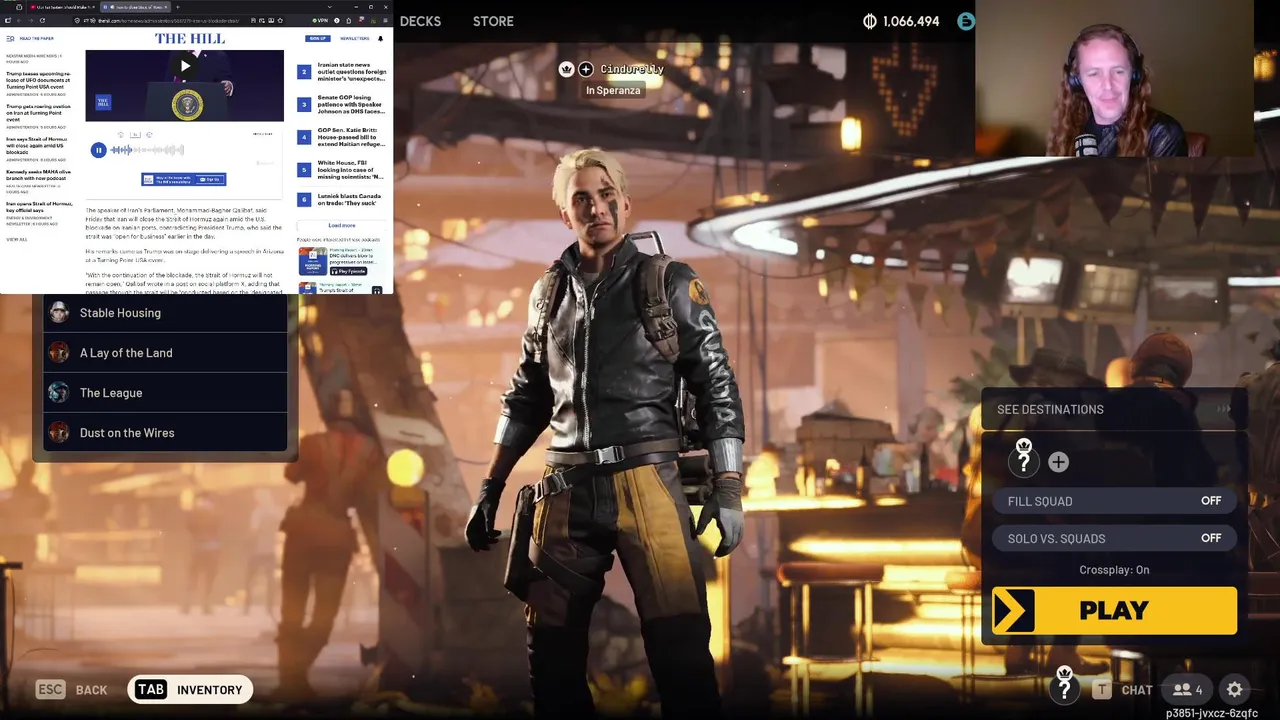
Task: Go back in the browser
Action: click(19, 20)
